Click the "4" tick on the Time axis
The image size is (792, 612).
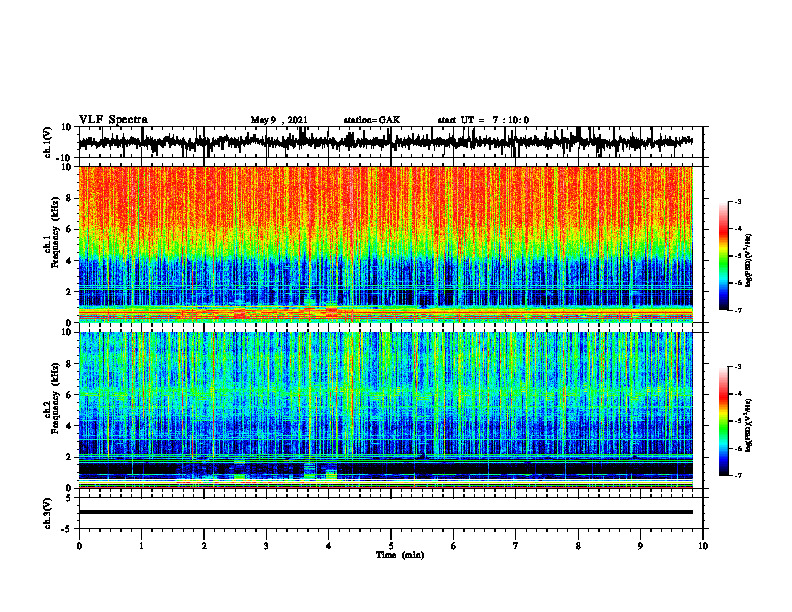[329, 546]
